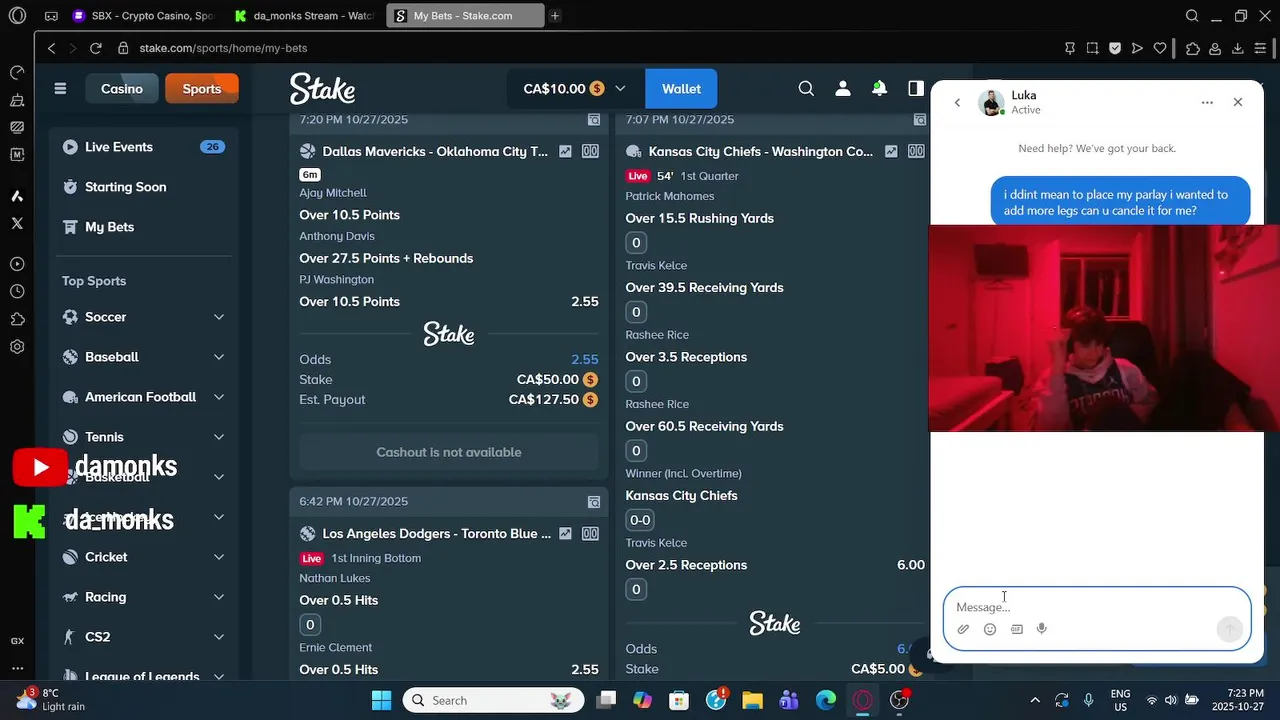Open stats for Kansas City Chiefs bet
Viewport: 1280px width, 720px height.
coord(891,152)
